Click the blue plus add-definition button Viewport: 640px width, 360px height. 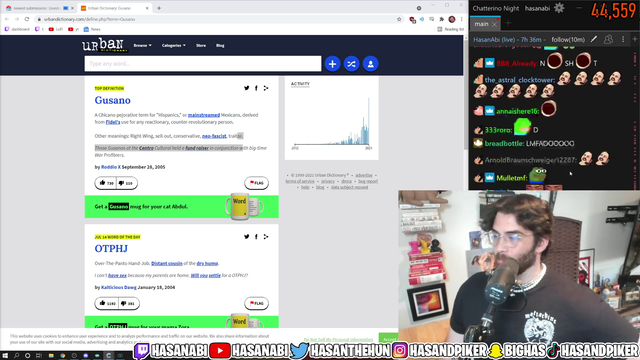(x=332, y=64)
